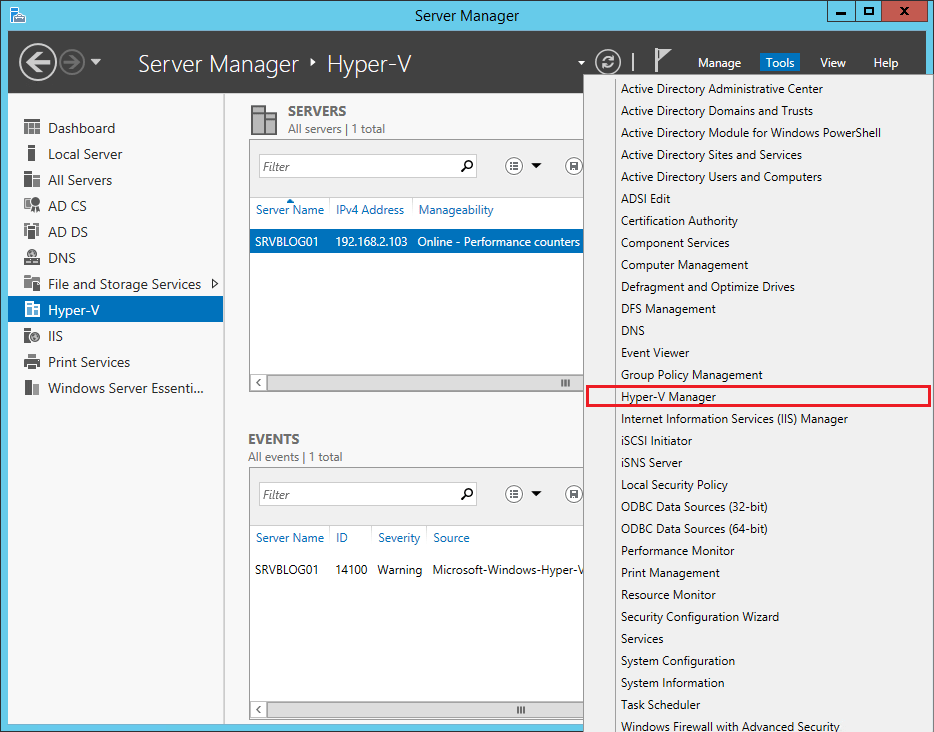This screenshot has width=934, height=732.
Task: Launch Hyper-V Manager from Tools menu
Action: 668,396
